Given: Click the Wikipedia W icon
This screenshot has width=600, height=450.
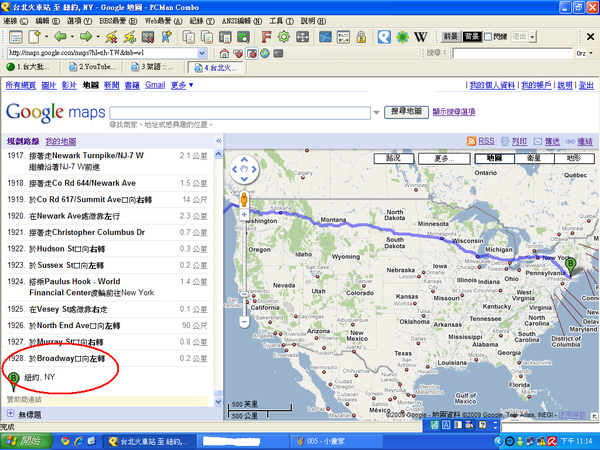Looking at the screenshot, I should click(421, 37).
